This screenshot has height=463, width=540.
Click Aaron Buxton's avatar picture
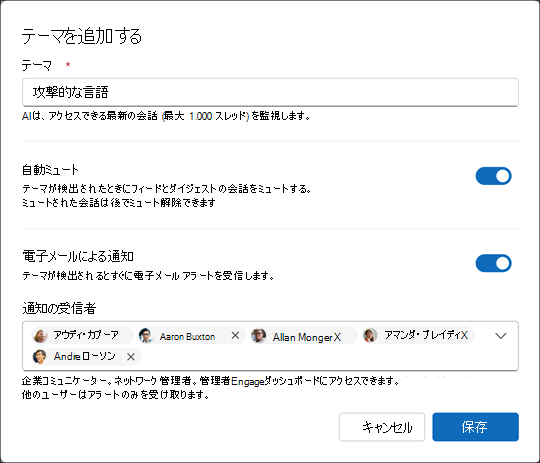(146, 335)
